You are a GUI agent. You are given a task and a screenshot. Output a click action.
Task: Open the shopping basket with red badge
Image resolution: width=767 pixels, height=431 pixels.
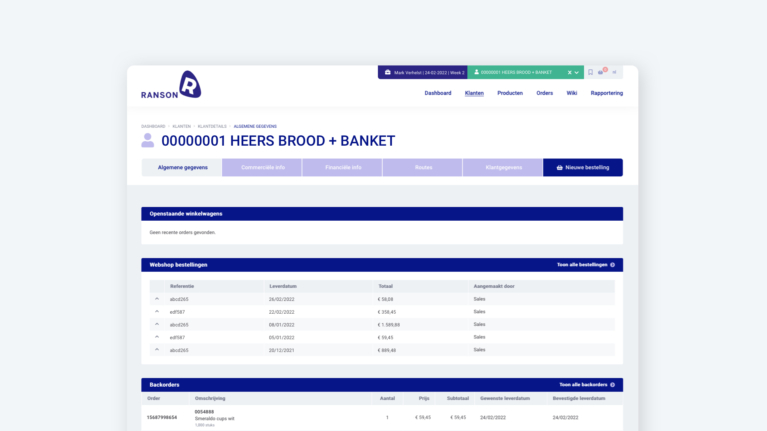601,72
